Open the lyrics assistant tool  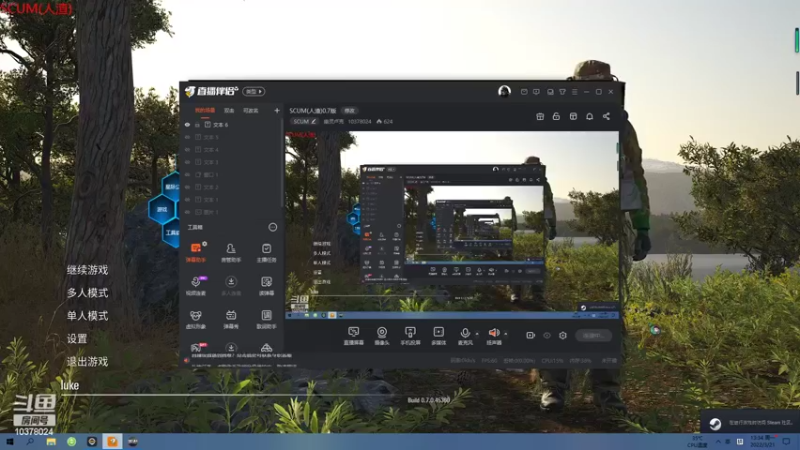point(266,319)
